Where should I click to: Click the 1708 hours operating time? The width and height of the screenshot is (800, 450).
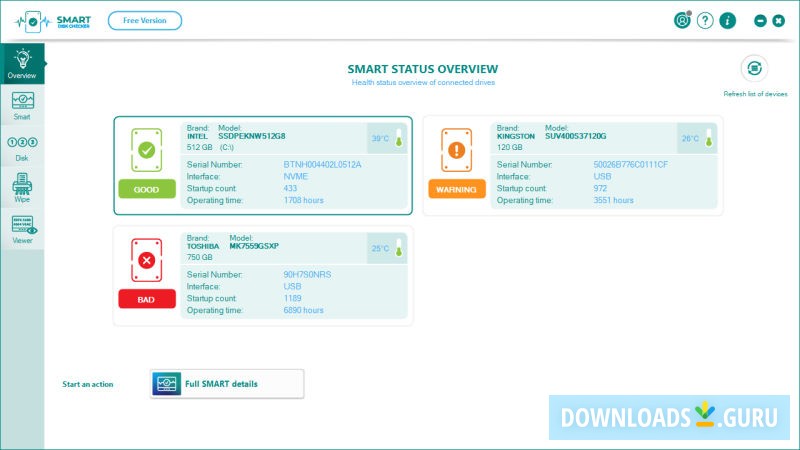(x=304, y=200)
